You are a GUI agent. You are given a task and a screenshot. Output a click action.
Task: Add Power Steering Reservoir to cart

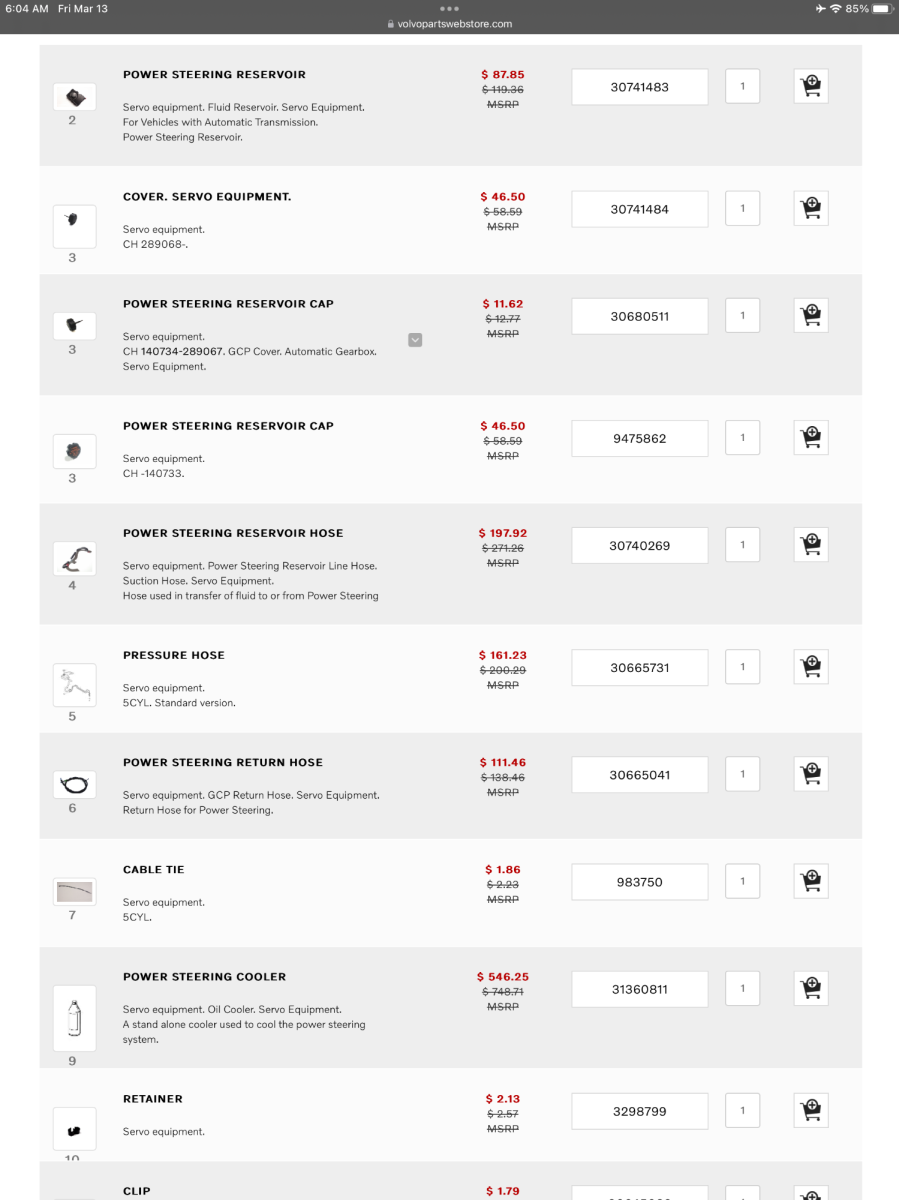(x=811, y=86)
